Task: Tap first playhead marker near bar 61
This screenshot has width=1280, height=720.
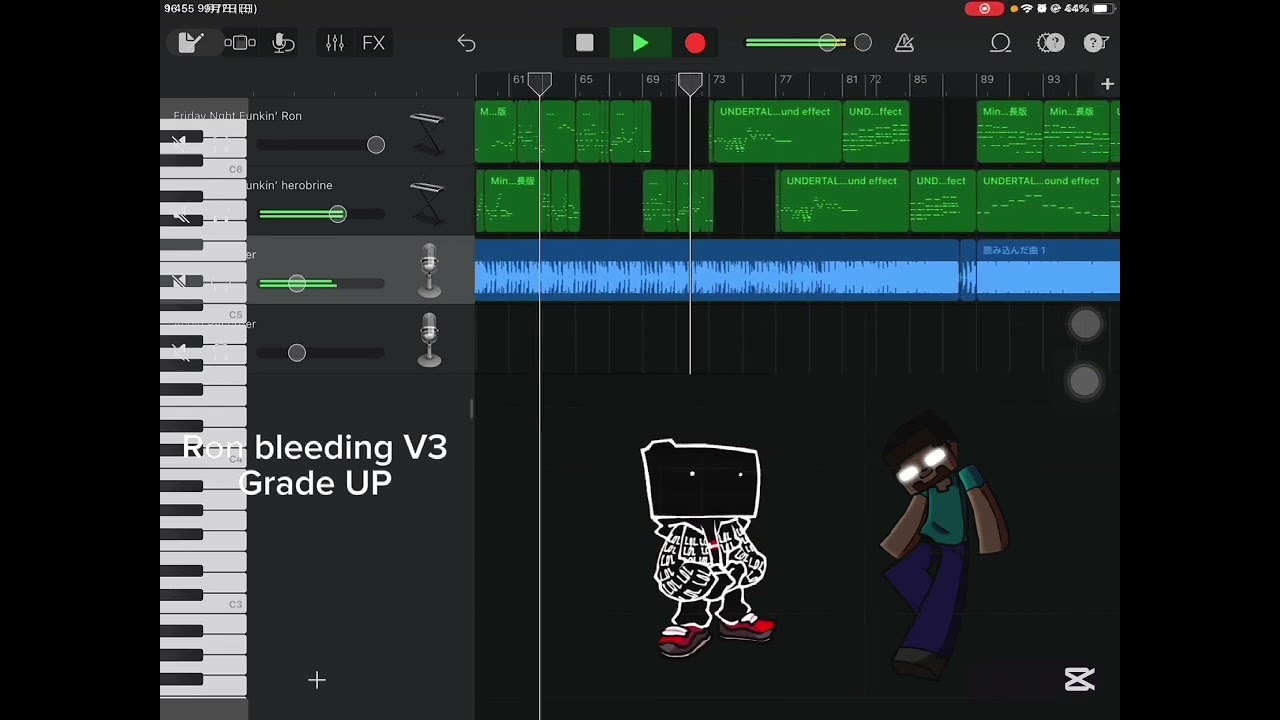Action: pyautogui.click(x=540, y=84)
